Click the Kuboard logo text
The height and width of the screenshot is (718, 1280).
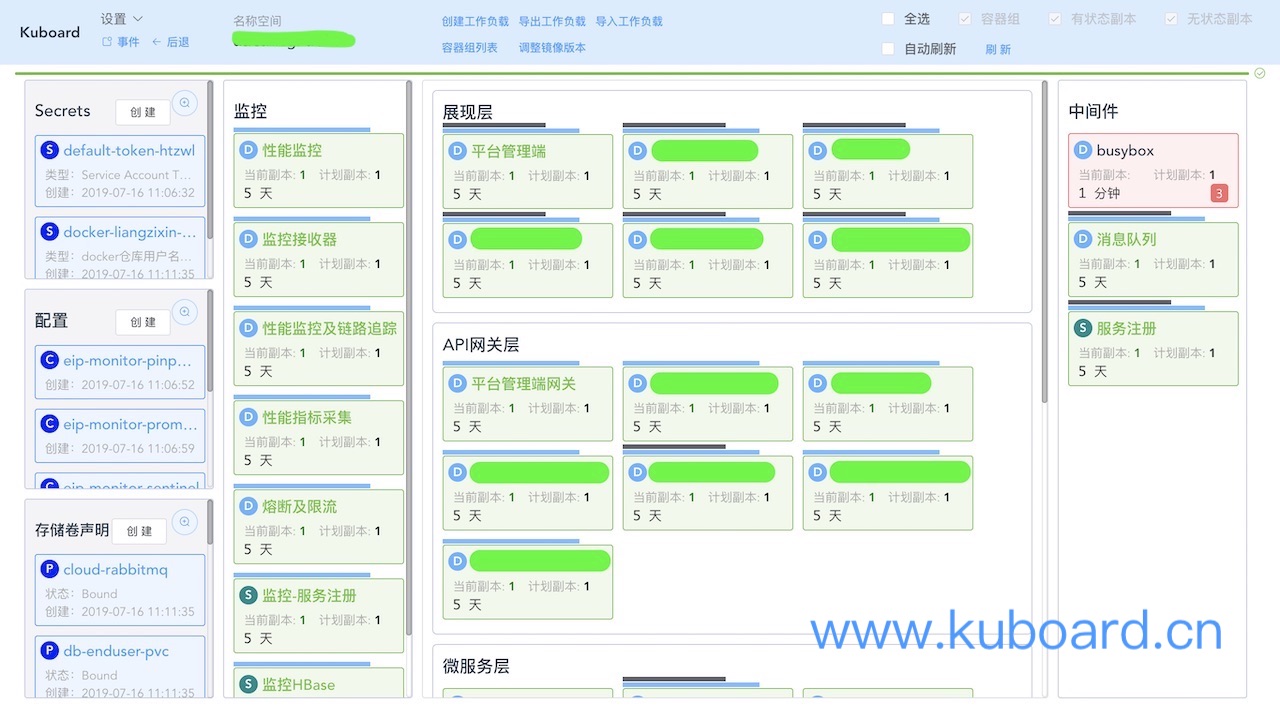click(50, 32)
